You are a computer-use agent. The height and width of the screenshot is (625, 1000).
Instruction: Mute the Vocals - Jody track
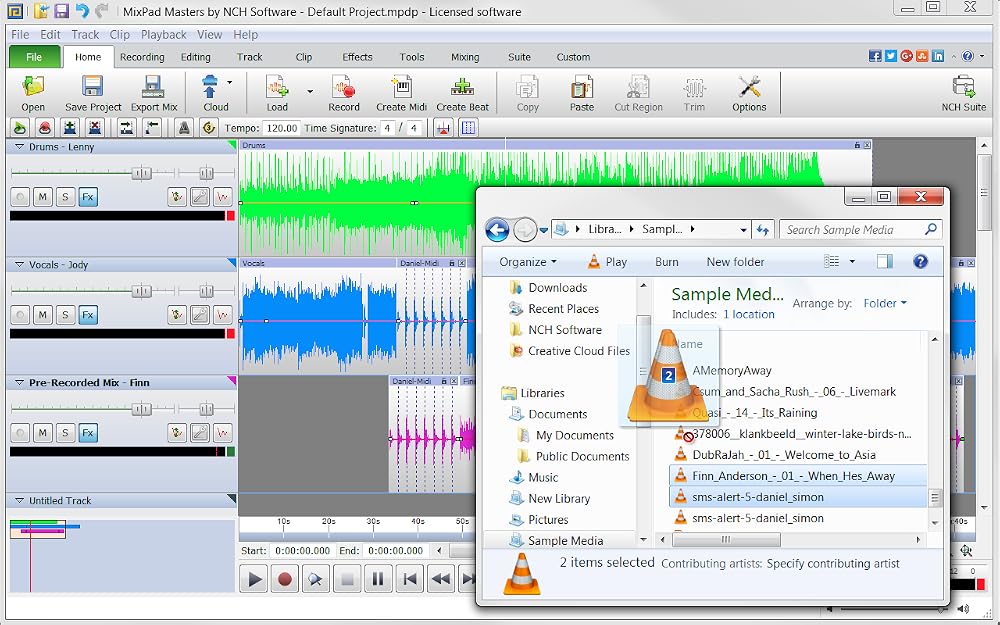click(43, 314)
